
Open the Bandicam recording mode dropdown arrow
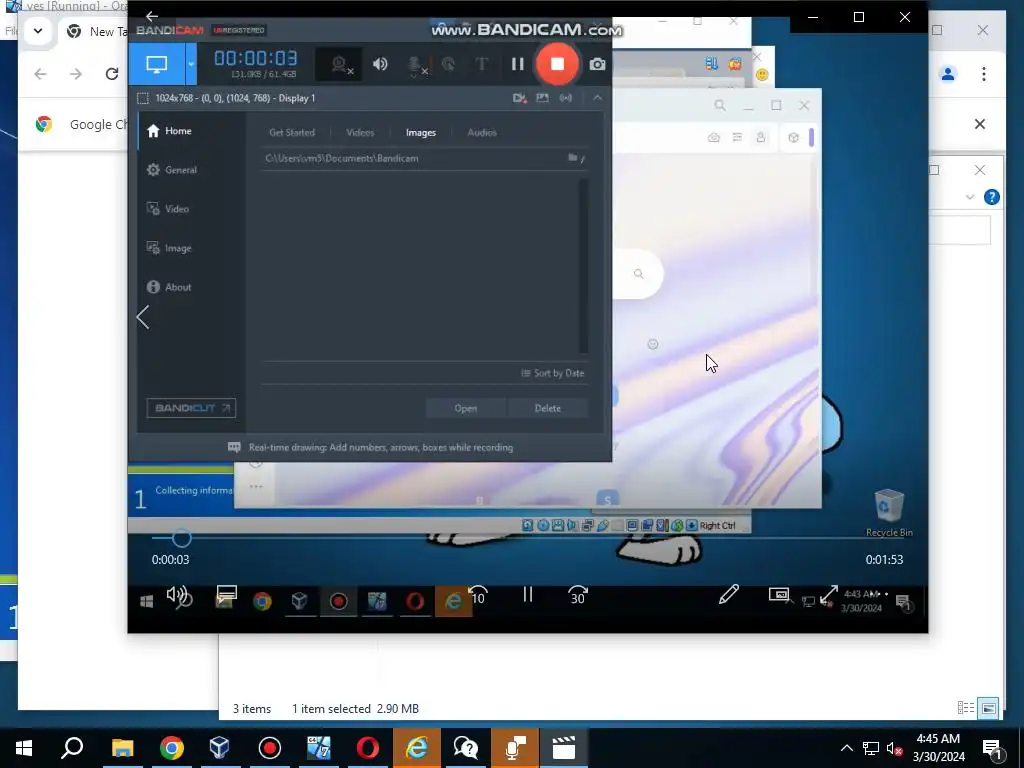(191, 64)
